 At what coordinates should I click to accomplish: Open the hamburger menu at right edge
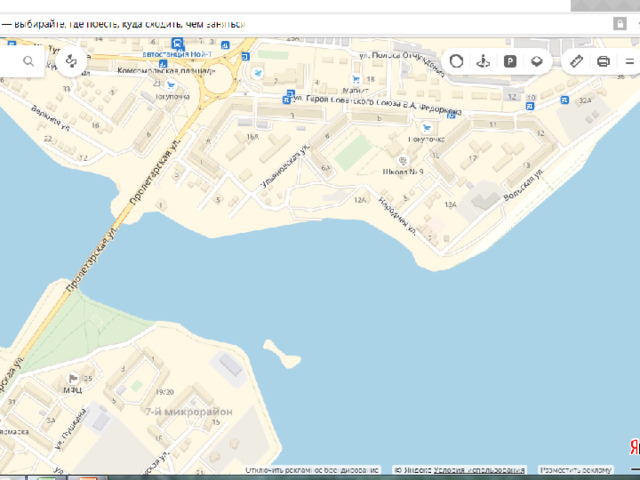(x=630, y=62)
